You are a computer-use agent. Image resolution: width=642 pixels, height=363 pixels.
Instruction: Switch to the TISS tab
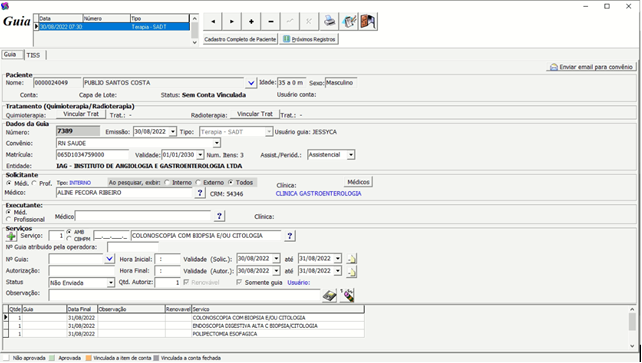pos(33,55)
